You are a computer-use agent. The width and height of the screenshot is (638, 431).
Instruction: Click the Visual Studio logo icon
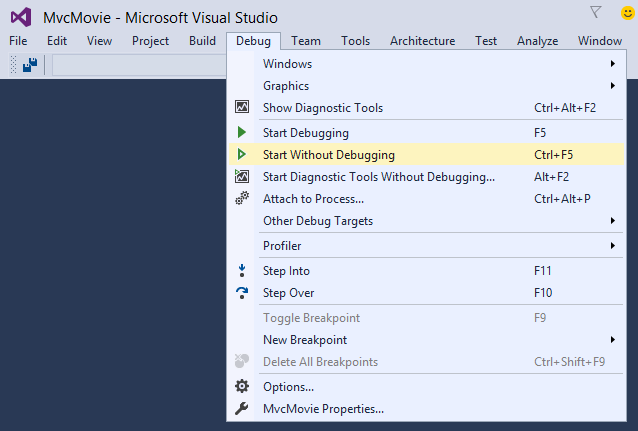coord(21,17)
